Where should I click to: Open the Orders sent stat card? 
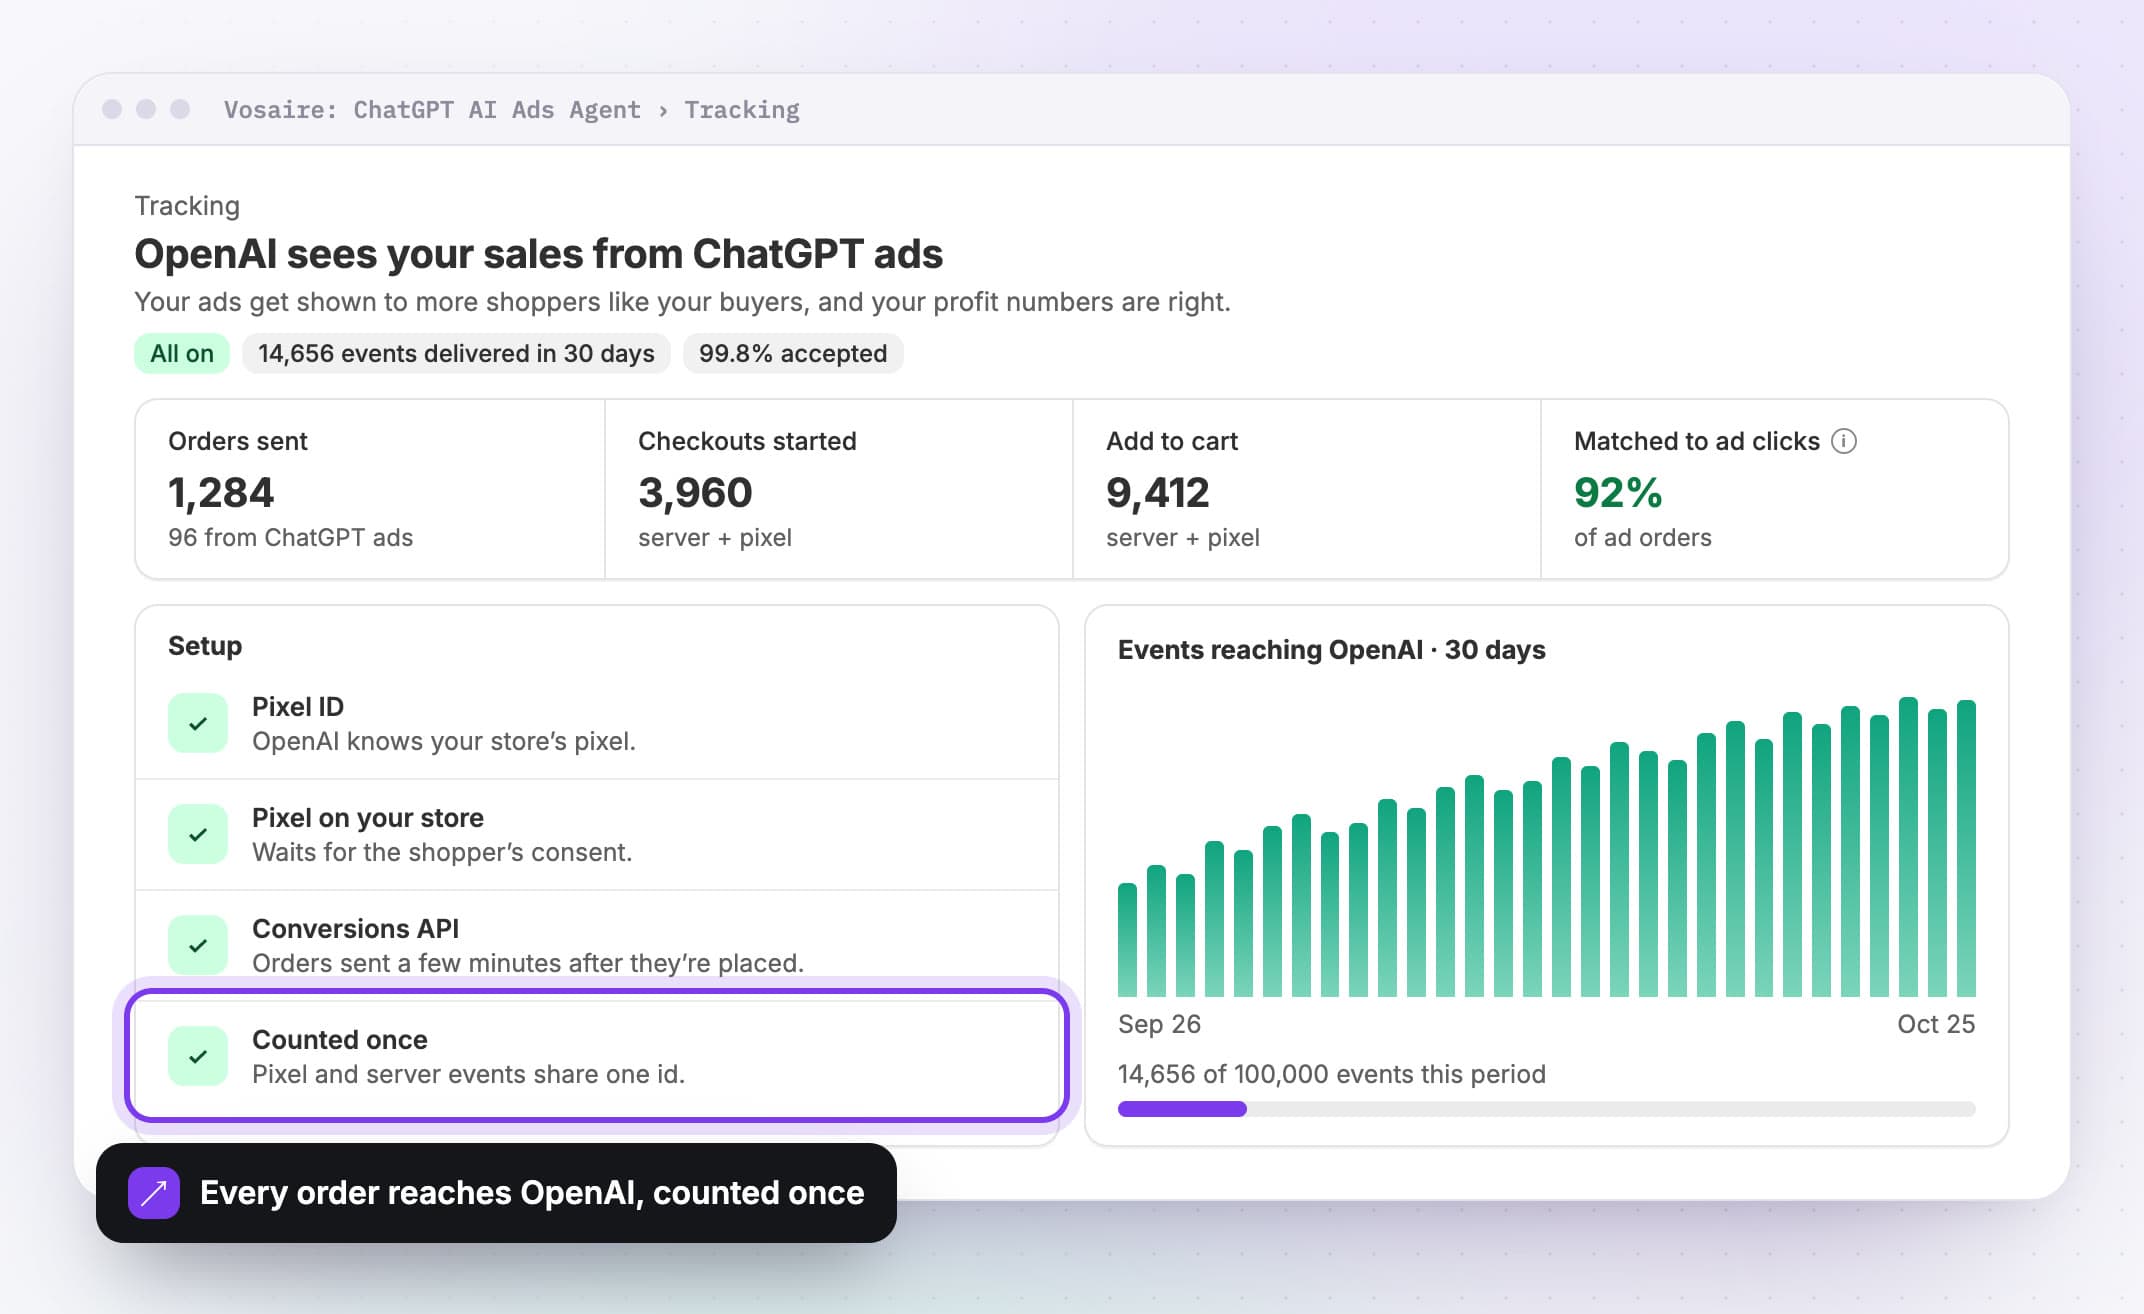[370, 489]
